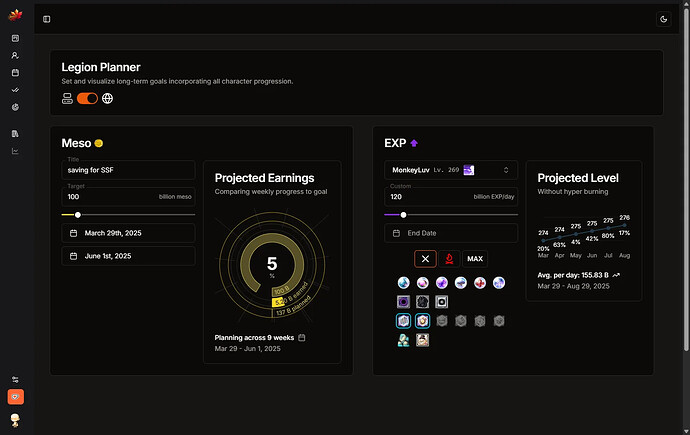The height and width of the screenshot is (435, 690).
Task: Click the globe icon under Legion Planner
Action: 108,98
